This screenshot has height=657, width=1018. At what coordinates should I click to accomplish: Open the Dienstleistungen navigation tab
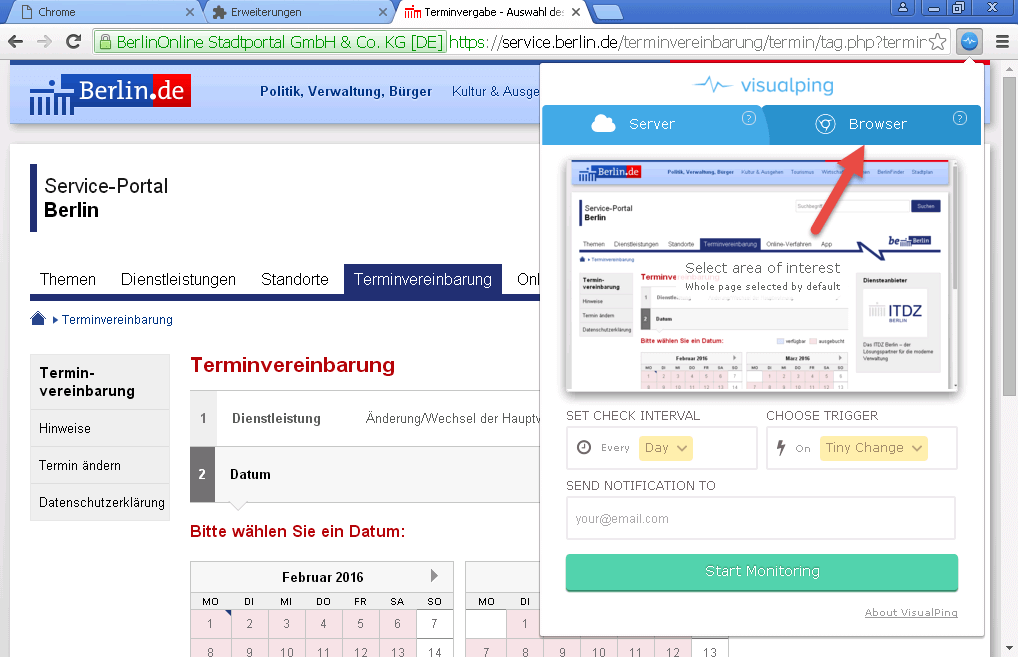(x=178, y=279)
